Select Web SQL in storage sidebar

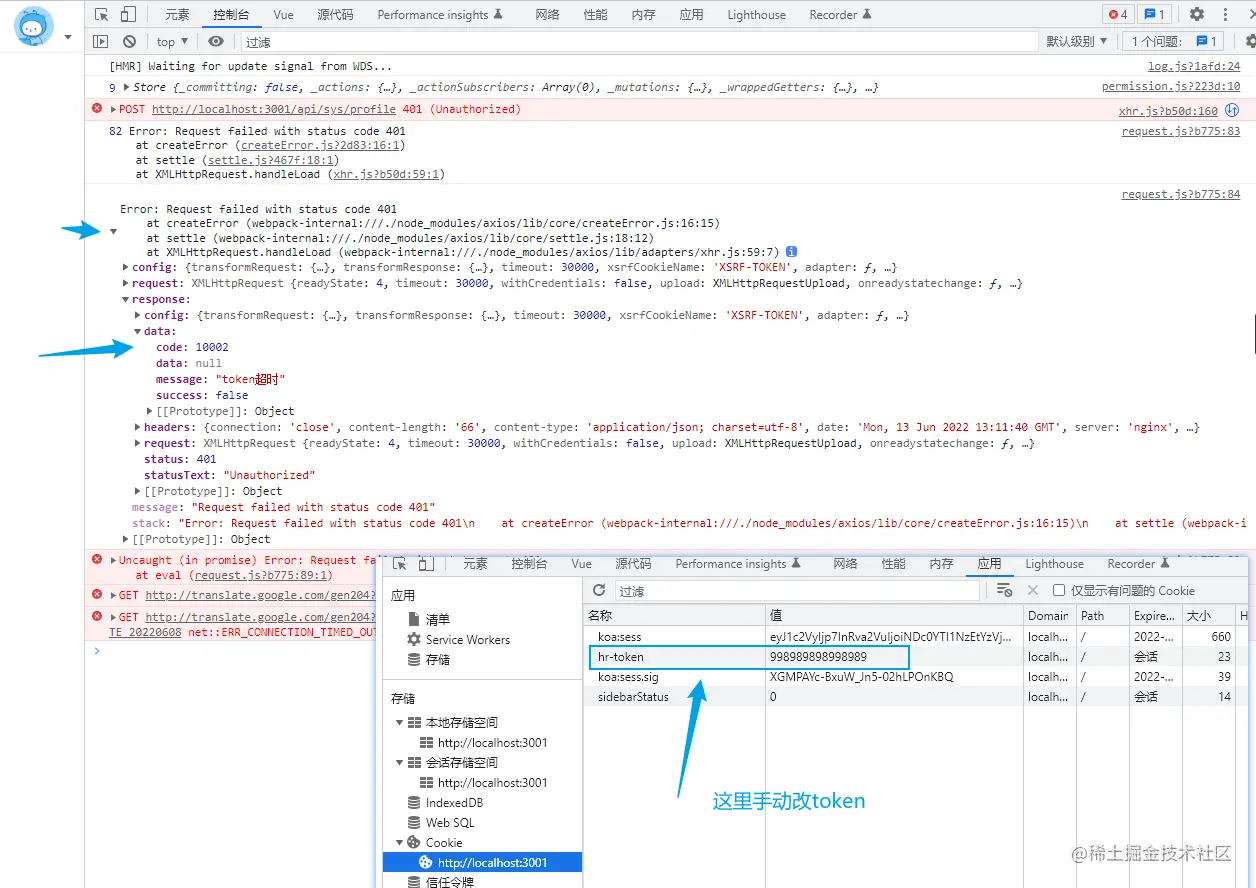(x=450, y=823)
